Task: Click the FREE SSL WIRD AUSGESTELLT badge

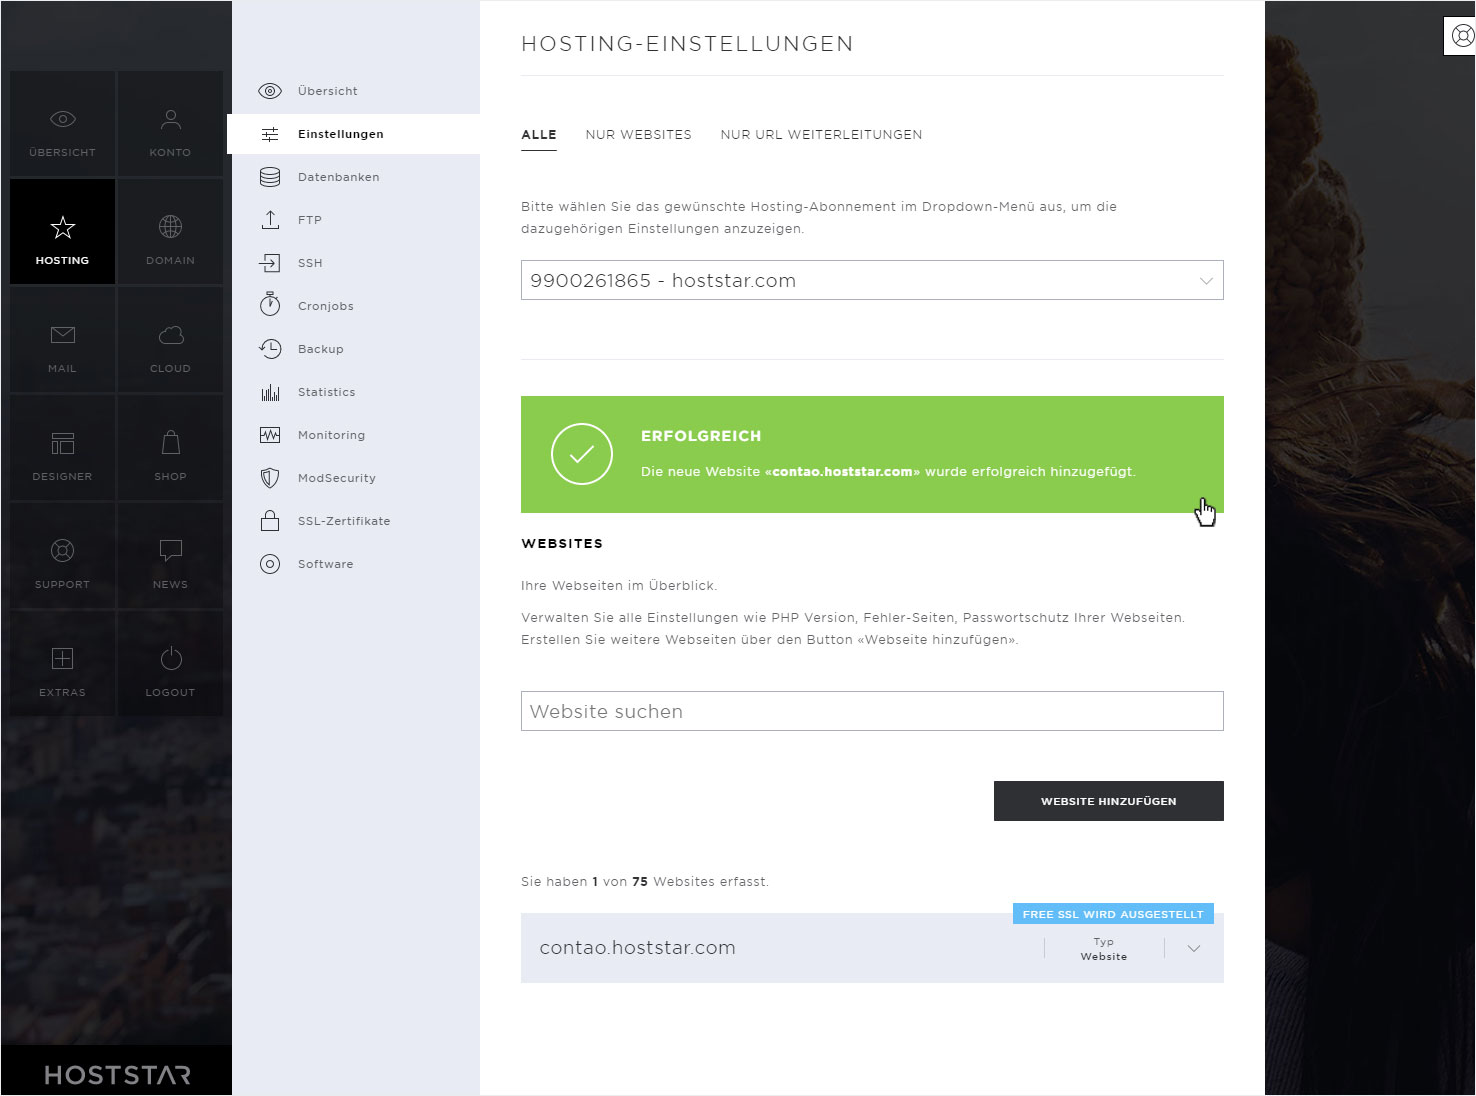Action: [1113, 914]
